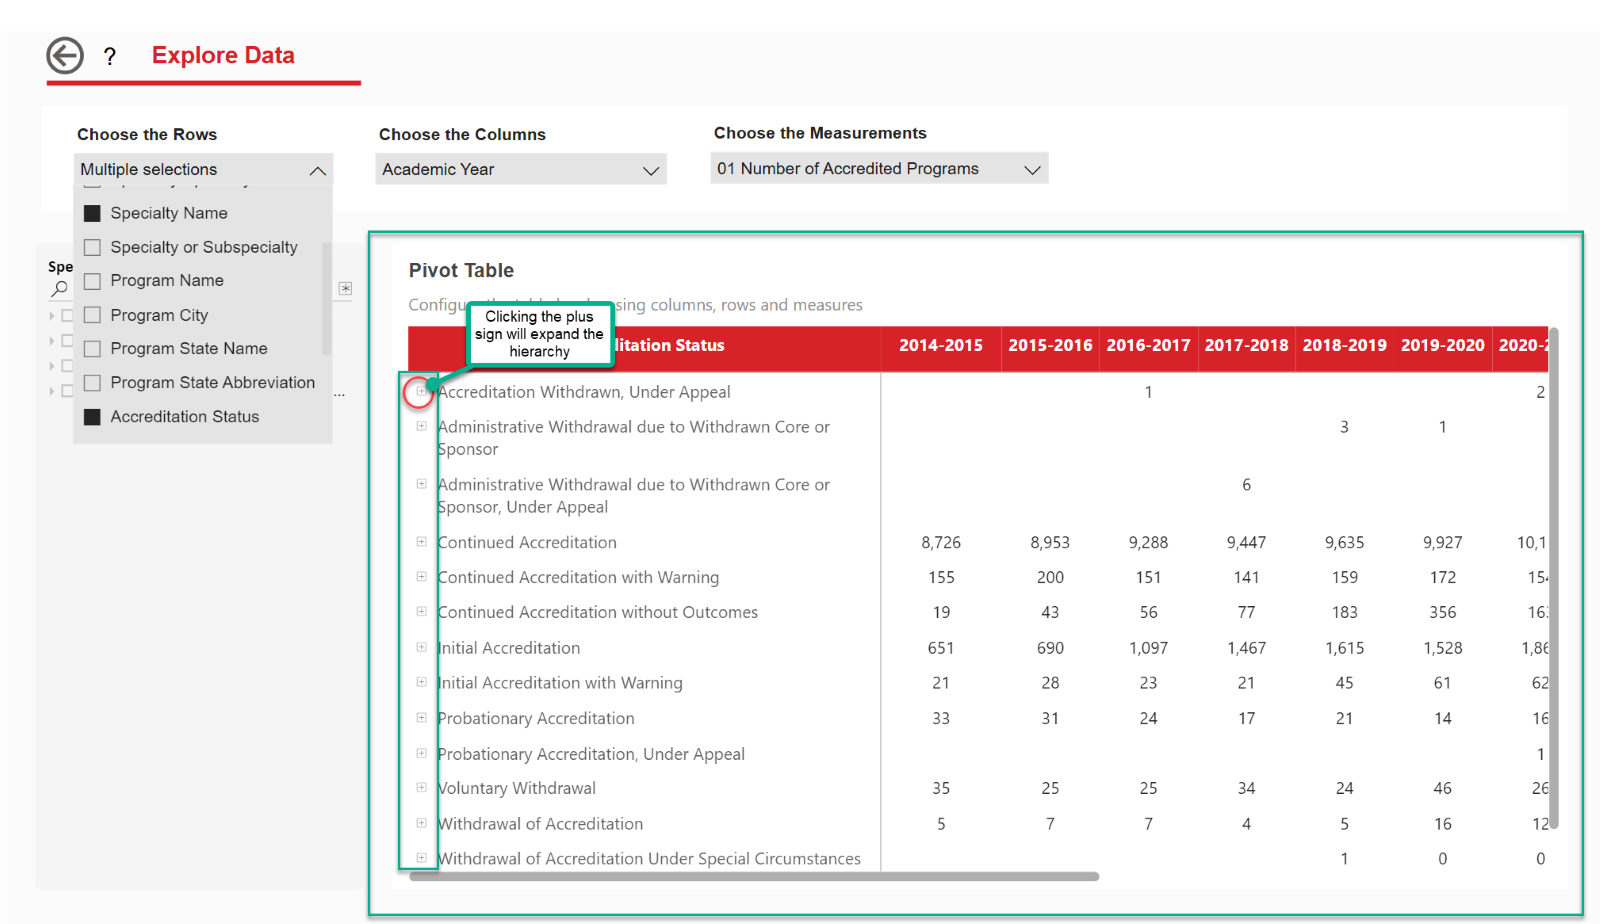Check Specialty or Subspecialty option
Screen dimensions: 1600x924
tap(92, 247)
